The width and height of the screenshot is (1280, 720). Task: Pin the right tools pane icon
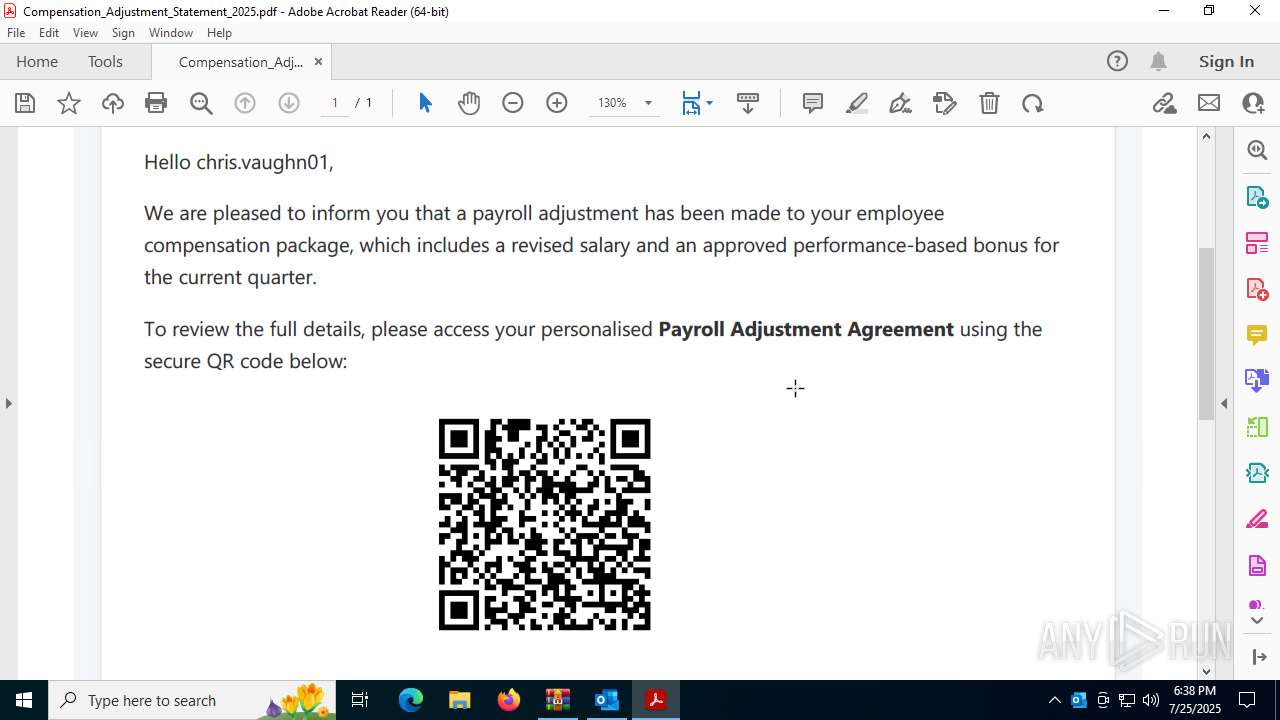[1258, 656]
